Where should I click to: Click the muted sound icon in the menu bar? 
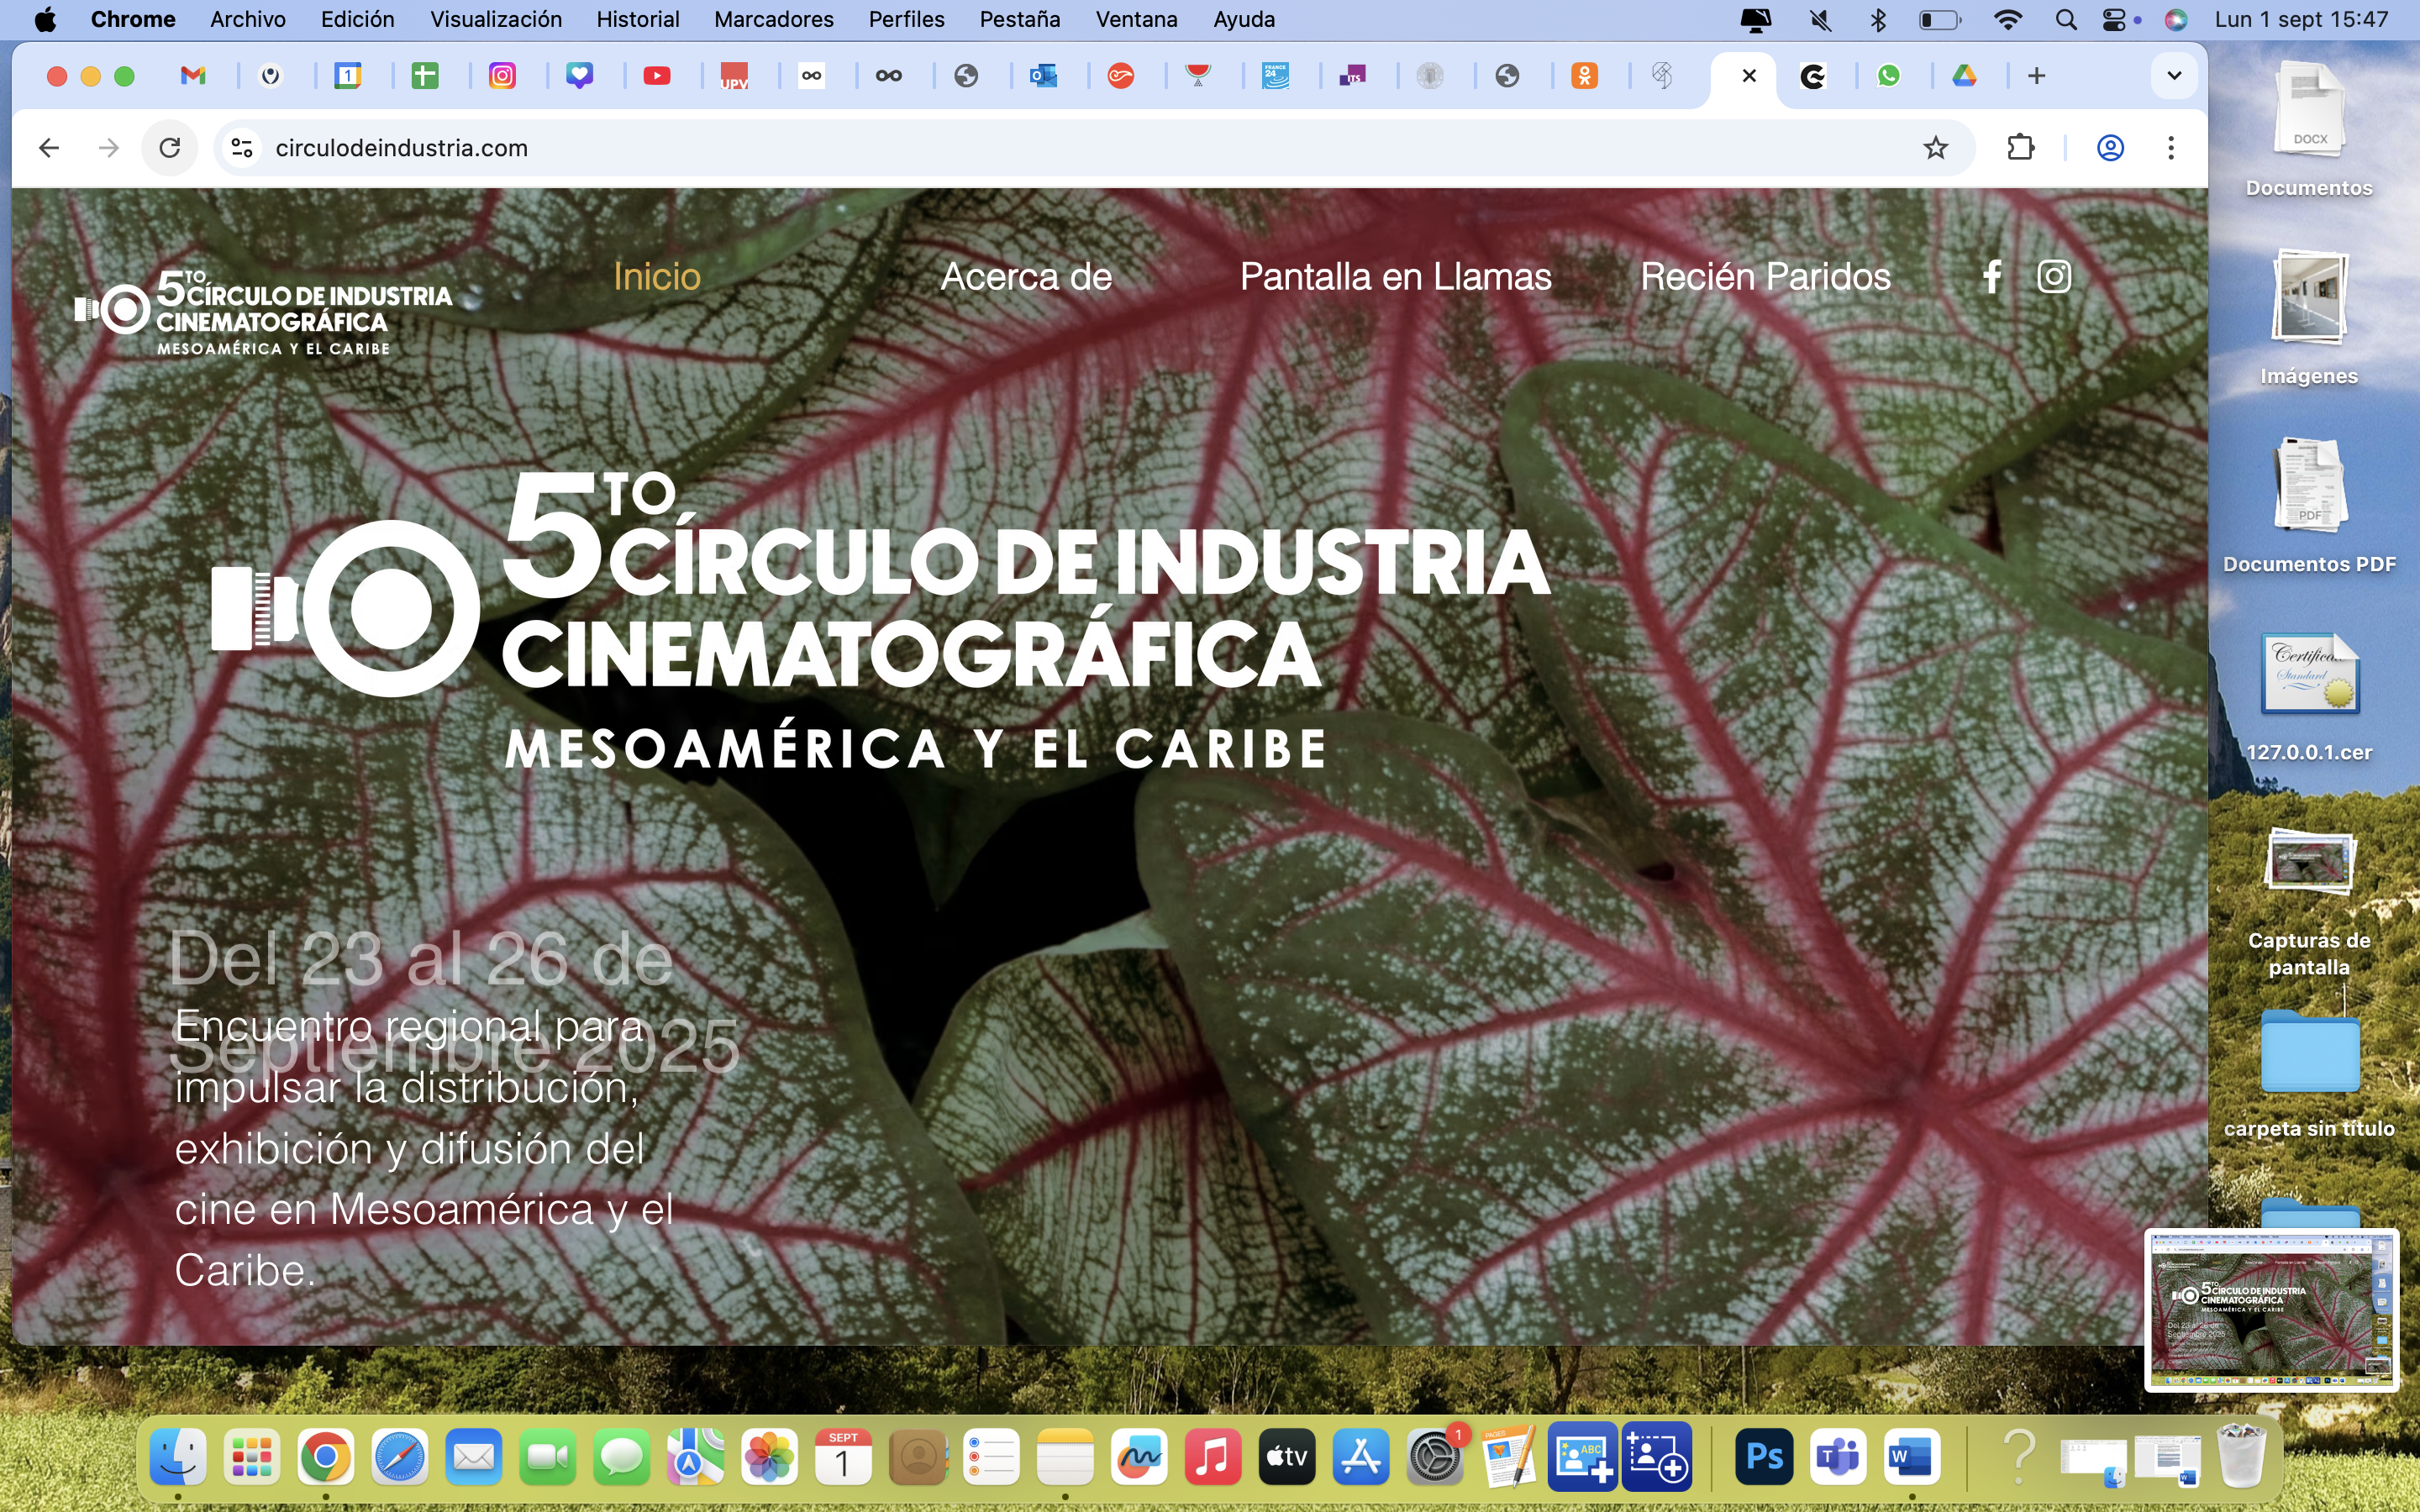point(1821,20)
